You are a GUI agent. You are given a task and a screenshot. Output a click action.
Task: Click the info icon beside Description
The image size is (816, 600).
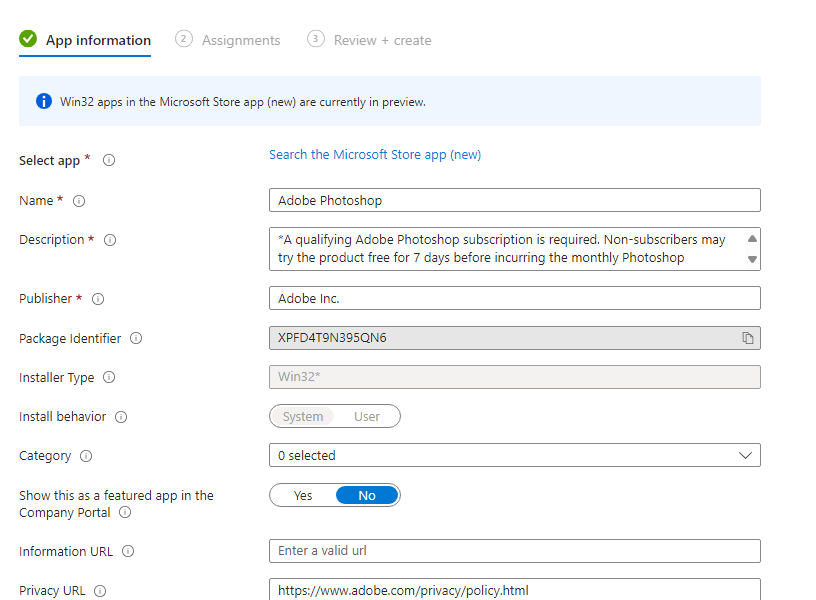[110, 240]
